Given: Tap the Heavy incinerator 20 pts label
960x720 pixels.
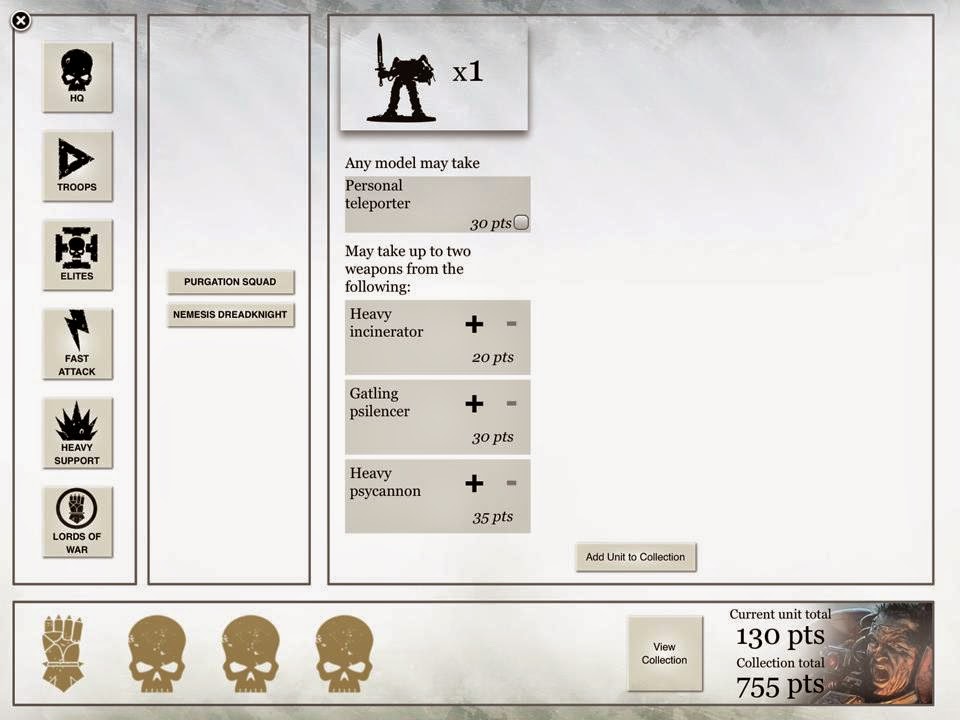Looking at the screenshot, I should pyautogui.click(x=493, y=358).
